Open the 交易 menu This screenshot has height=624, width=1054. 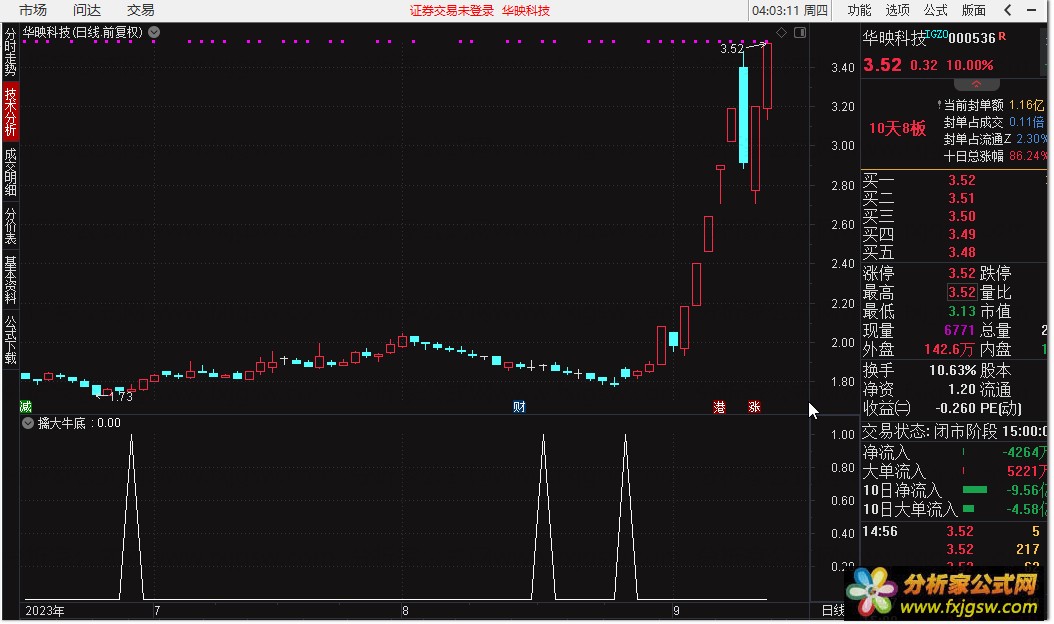click(140, 10)
